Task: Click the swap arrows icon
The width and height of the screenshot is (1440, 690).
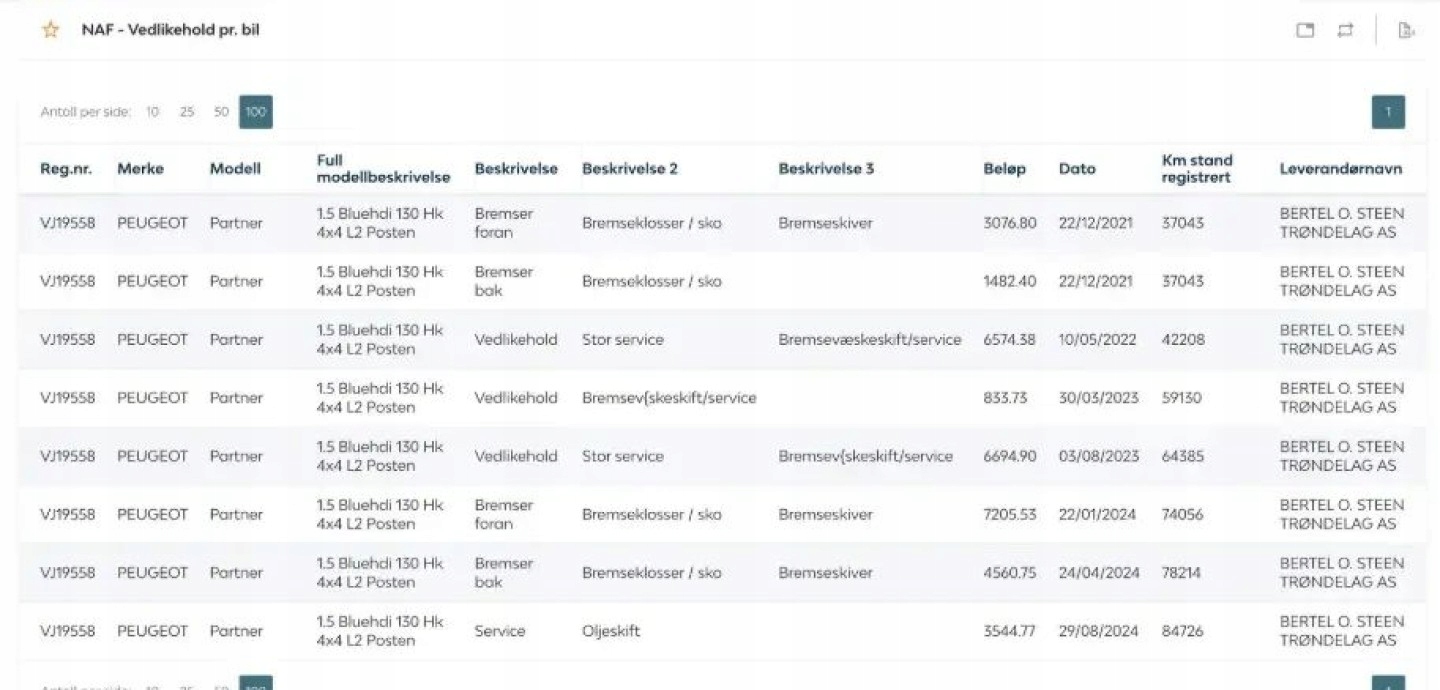Action: [1345, 30]
